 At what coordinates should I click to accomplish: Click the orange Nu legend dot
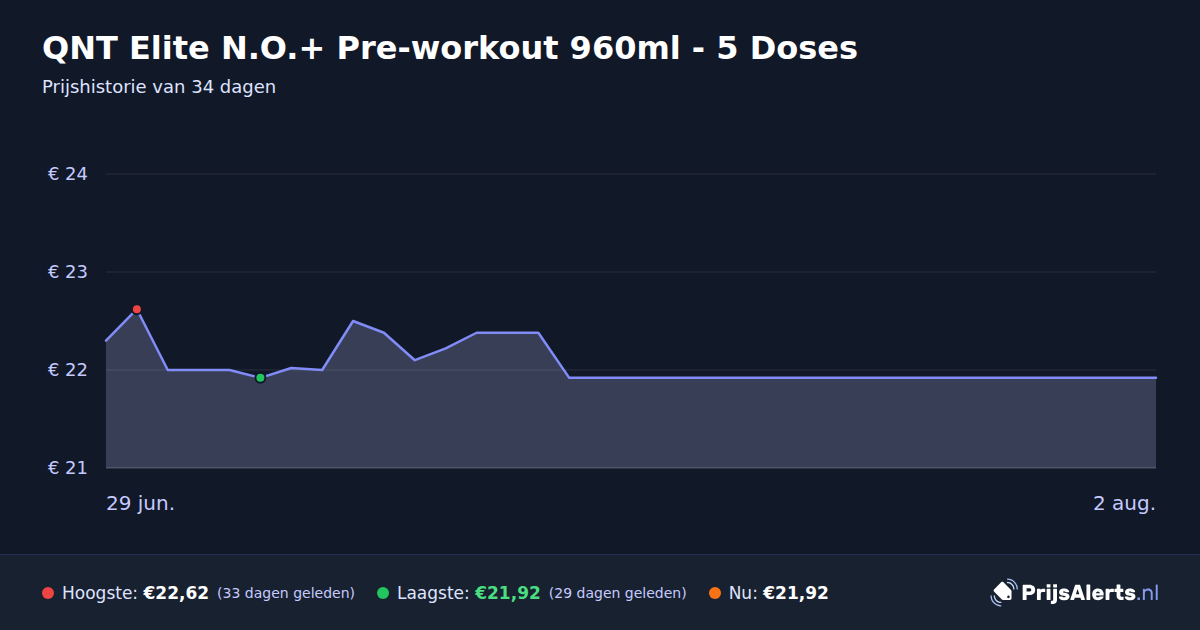(x=715, y=593)
